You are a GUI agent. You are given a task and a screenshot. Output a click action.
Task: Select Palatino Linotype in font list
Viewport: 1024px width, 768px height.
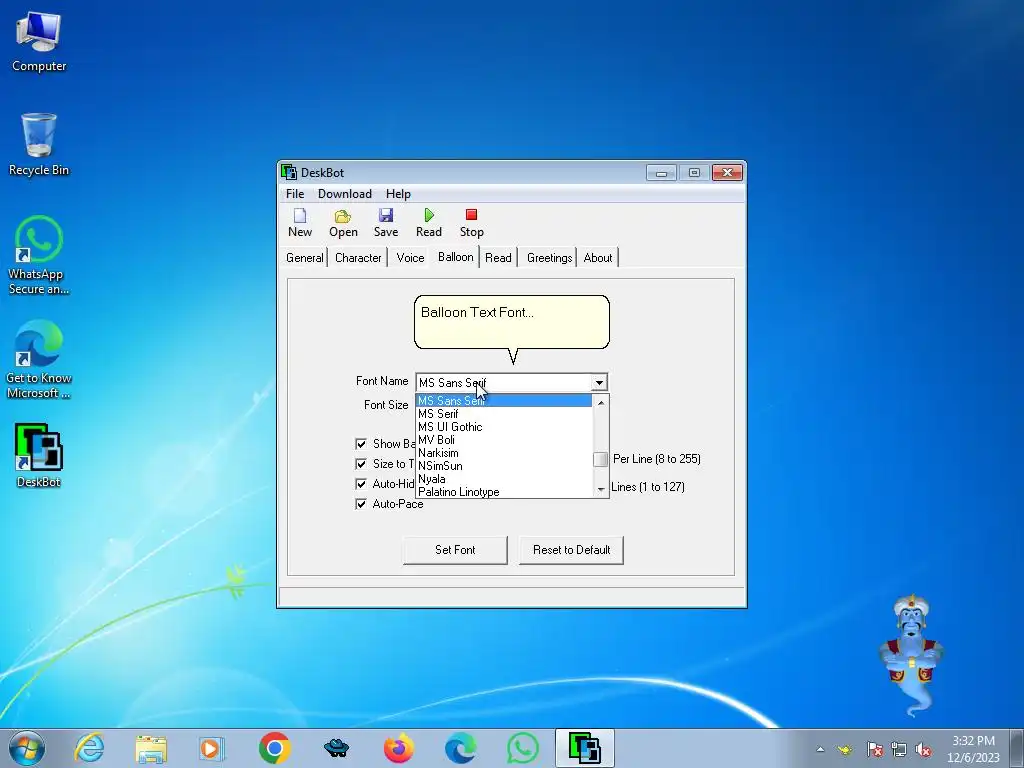[504, 492]
